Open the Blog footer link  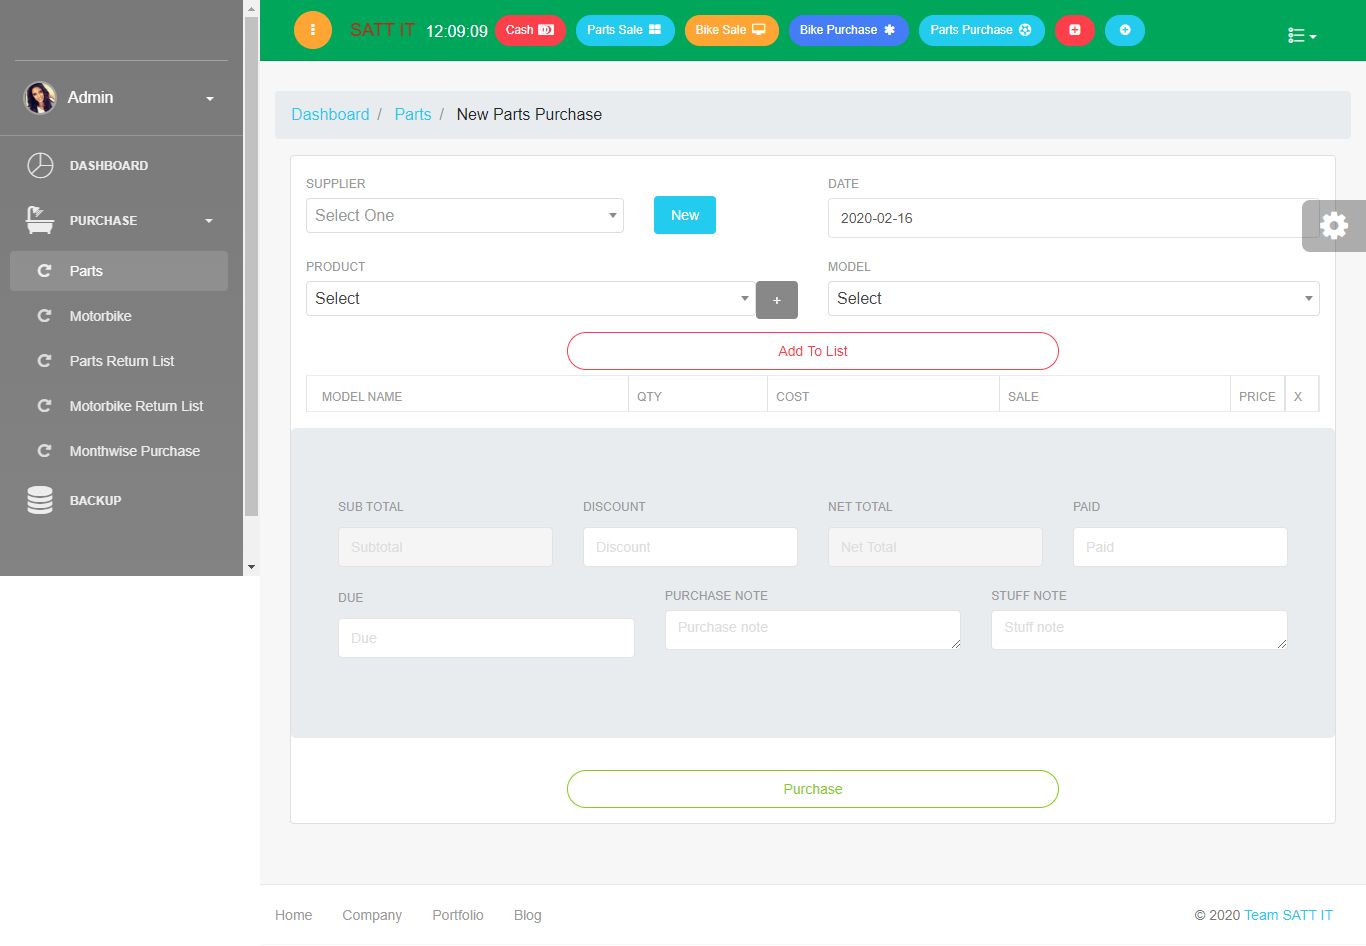[527, 915]
